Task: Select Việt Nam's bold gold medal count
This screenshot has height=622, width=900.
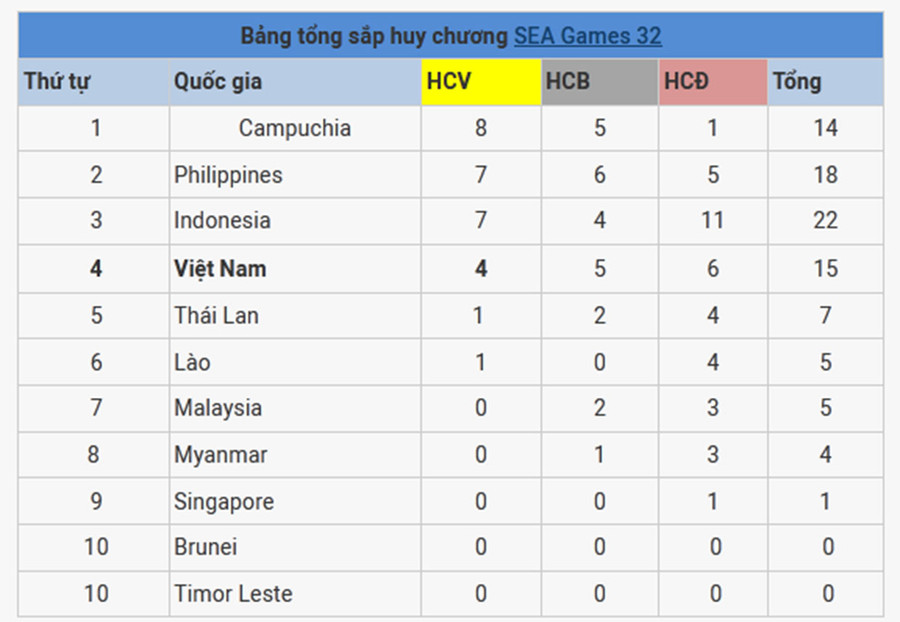Action: pyautogui.click(x=481, y=268)
